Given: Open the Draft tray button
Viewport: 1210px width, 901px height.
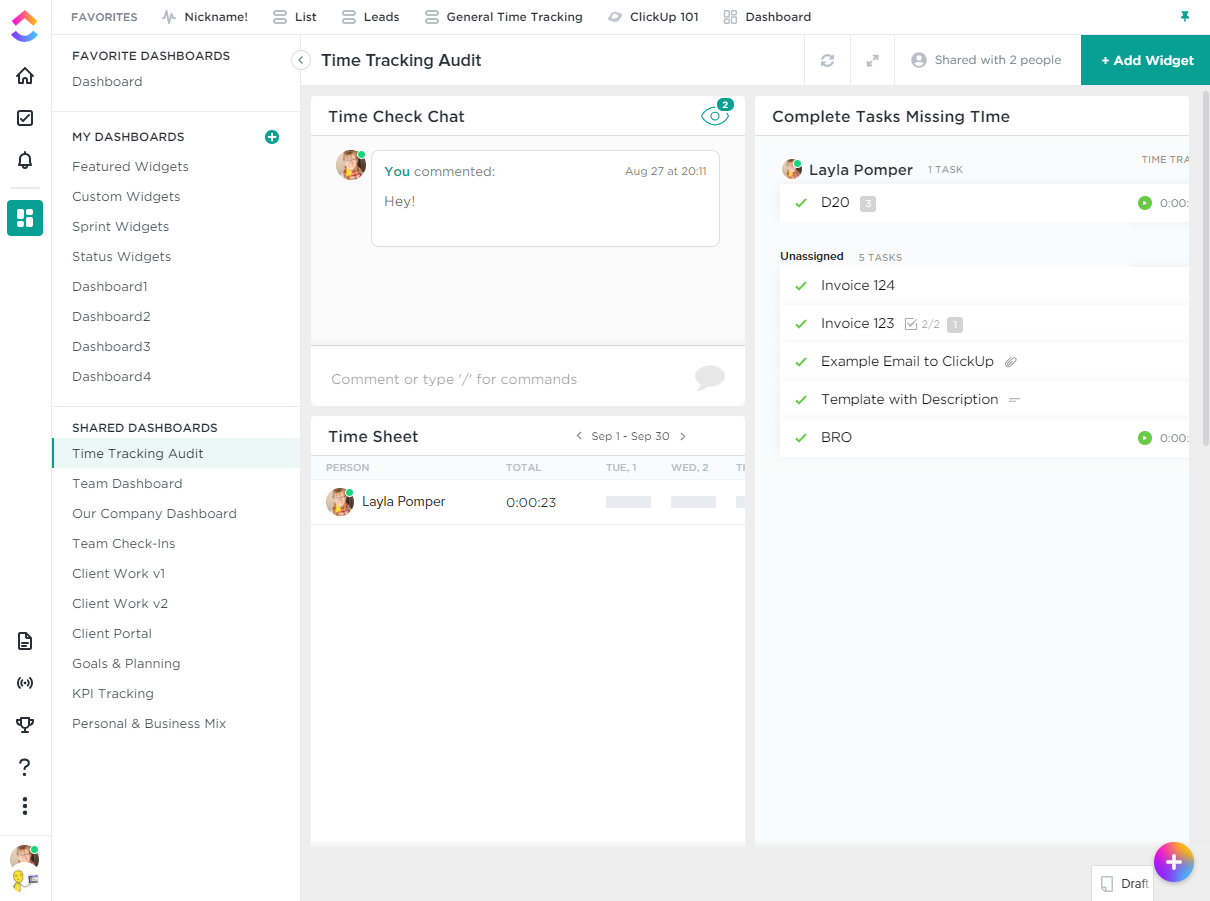Looking at the screenshot, I should point(1123,884).
